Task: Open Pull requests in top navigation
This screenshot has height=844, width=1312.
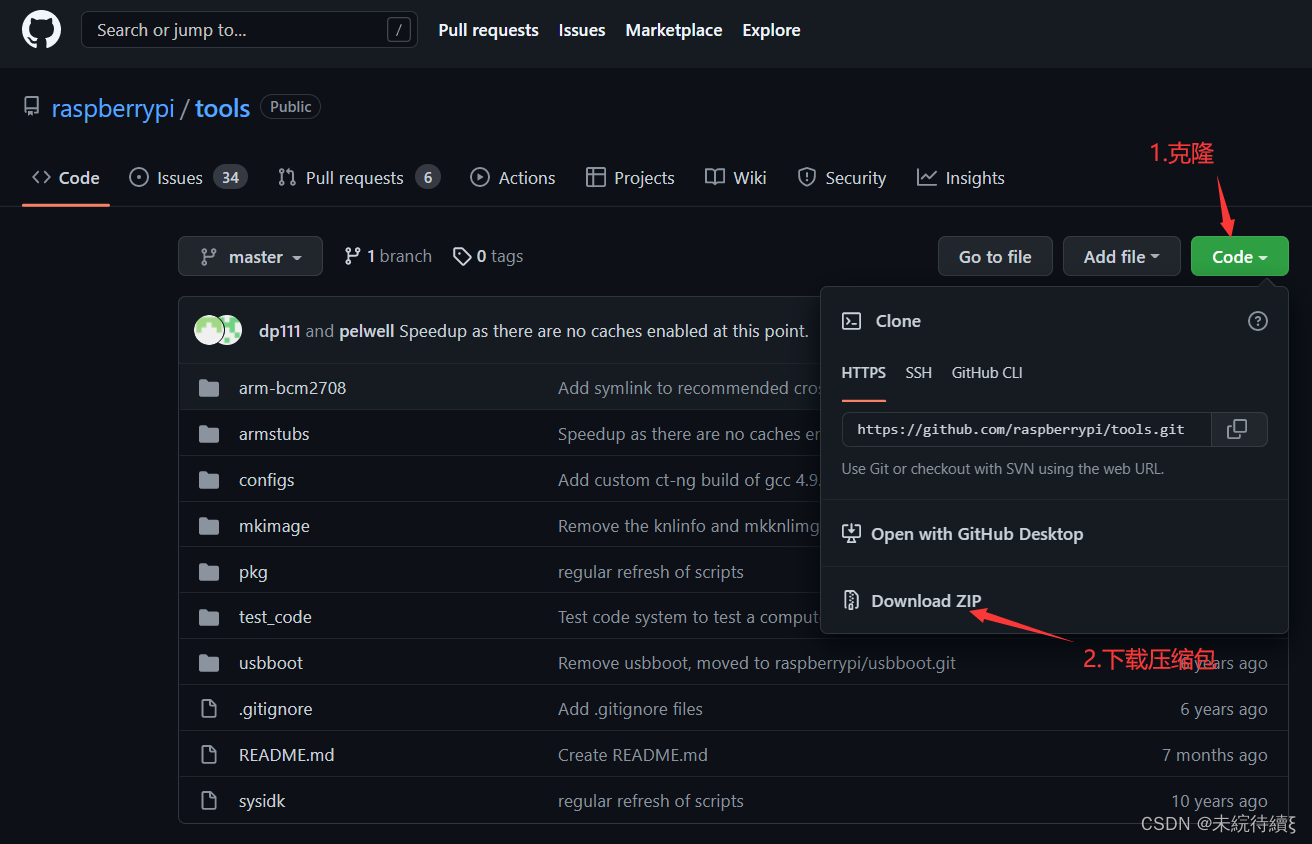Action: 489,30
